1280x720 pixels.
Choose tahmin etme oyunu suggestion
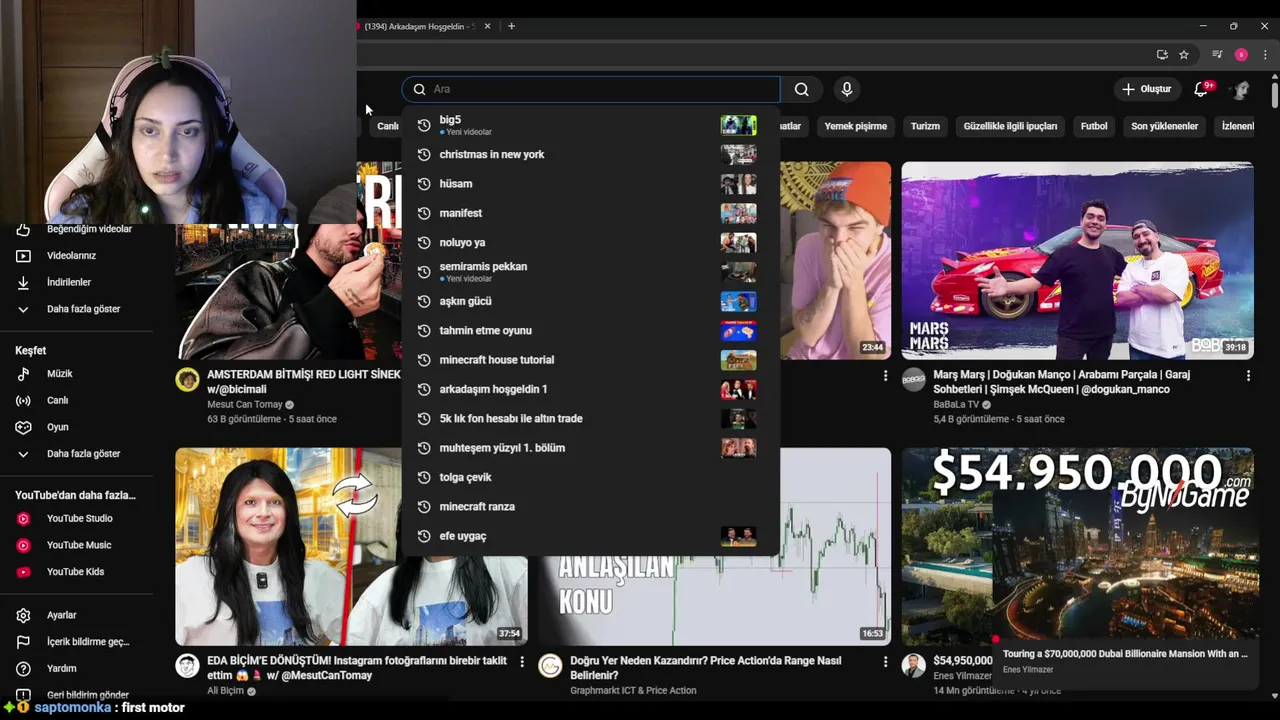(x=590, y=330)
